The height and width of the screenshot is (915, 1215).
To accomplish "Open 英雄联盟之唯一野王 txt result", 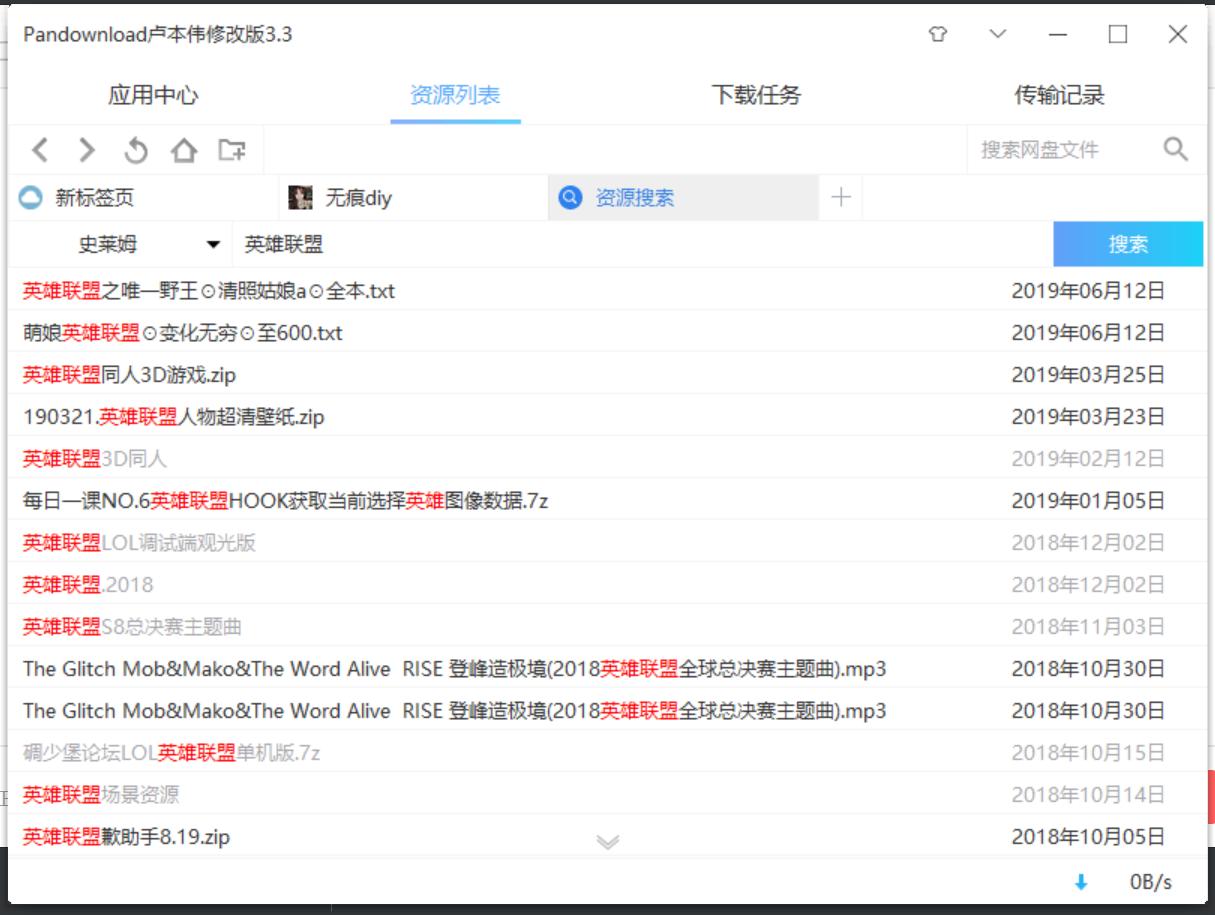I will pyautogui.click(x=606, y=291).
